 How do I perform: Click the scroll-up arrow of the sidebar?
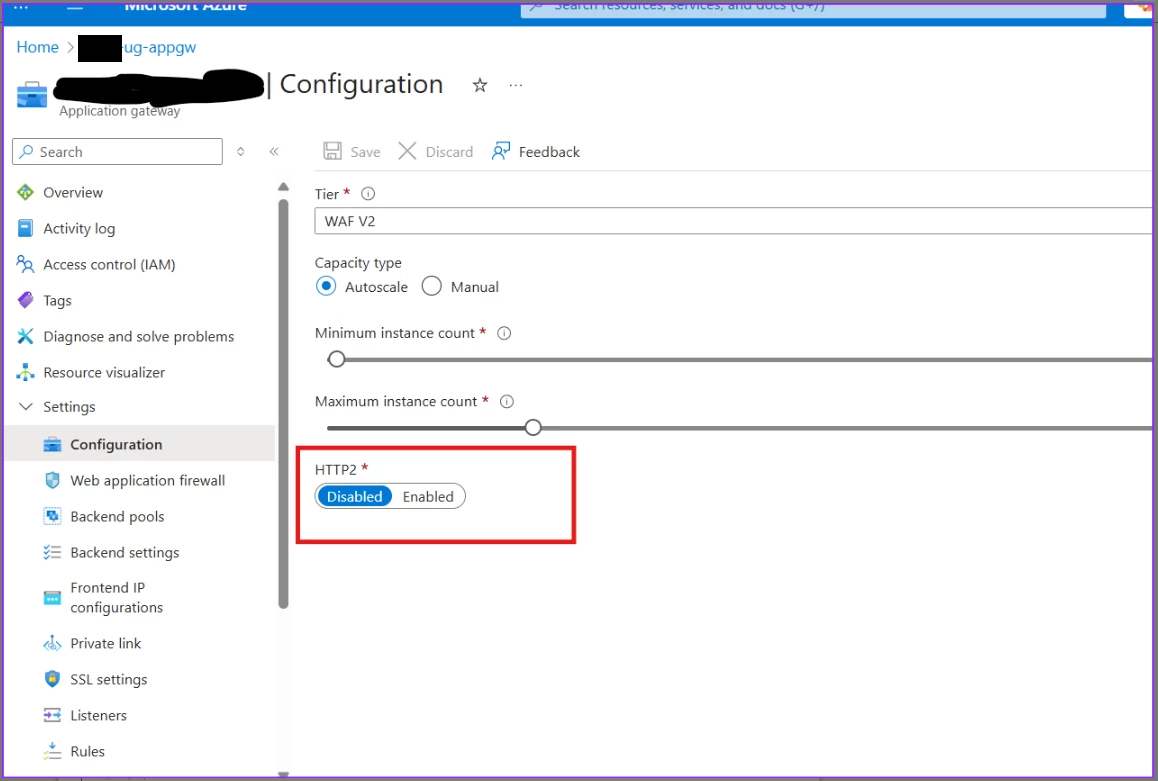(x=283, y=187)
